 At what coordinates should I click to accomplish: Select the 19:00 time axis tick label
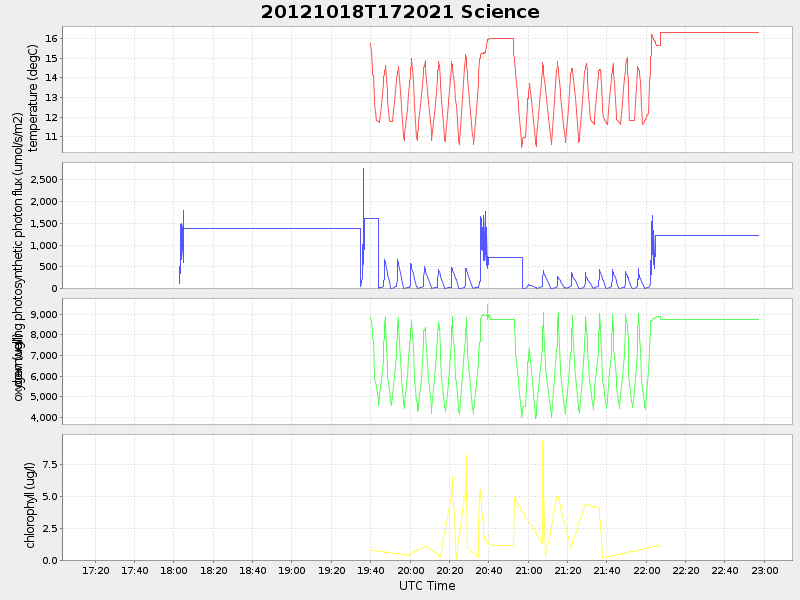[292, 571]
